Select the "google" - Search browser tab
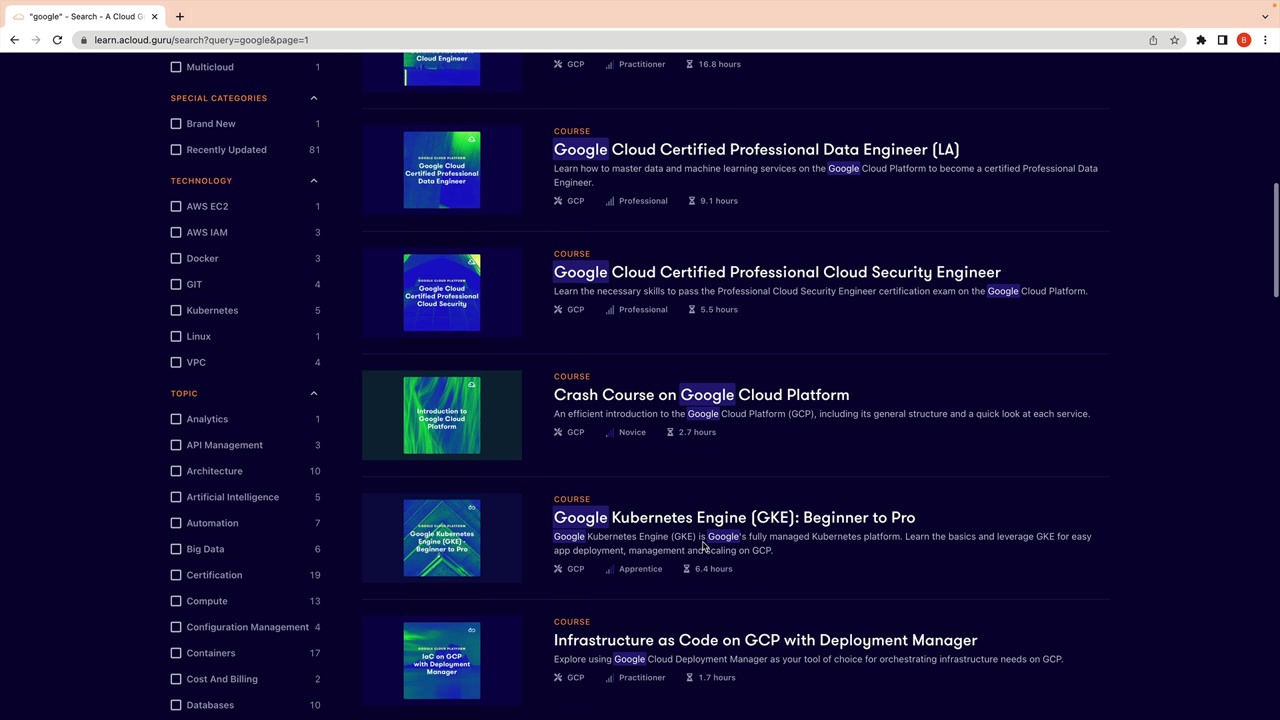 click(x=86, y=16)
